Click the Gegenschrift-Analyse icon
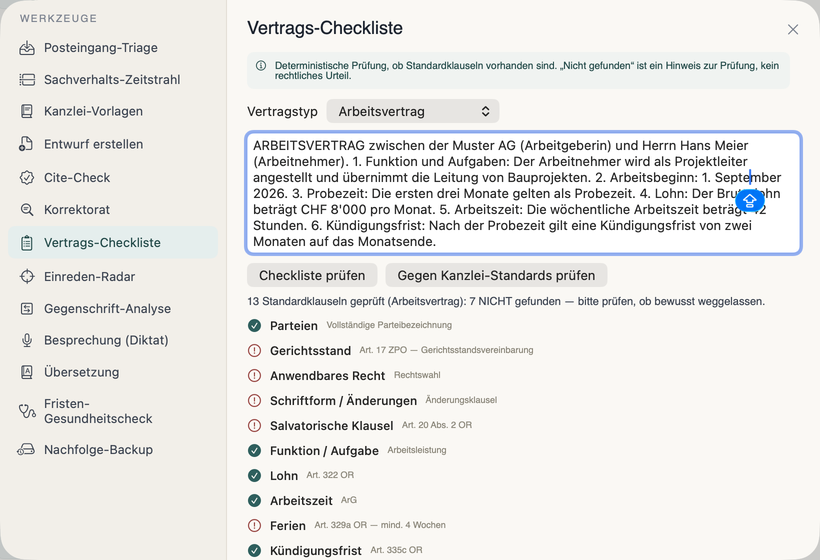The height and width of the screenshot is (560, 820). [x=27, y=308]
